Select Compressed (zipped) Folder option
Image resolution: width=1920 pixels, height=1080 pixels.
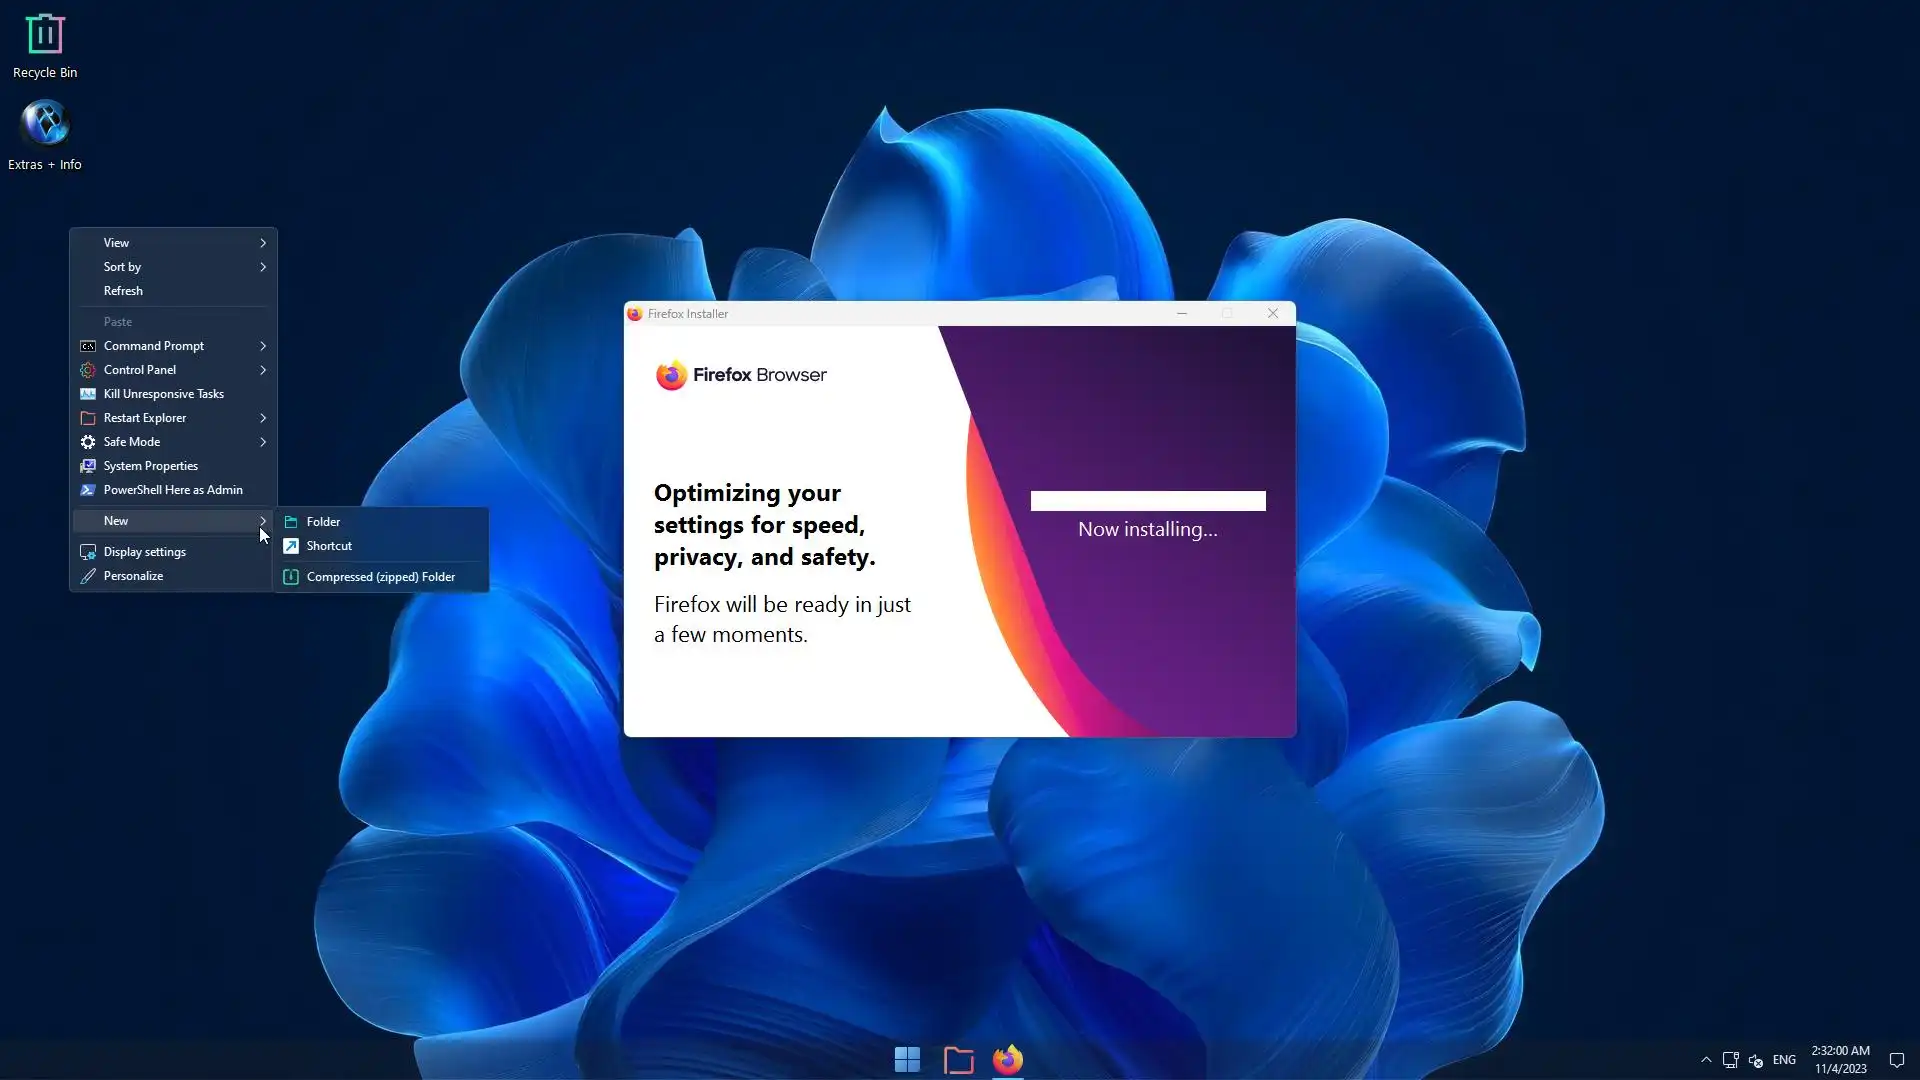380,577
